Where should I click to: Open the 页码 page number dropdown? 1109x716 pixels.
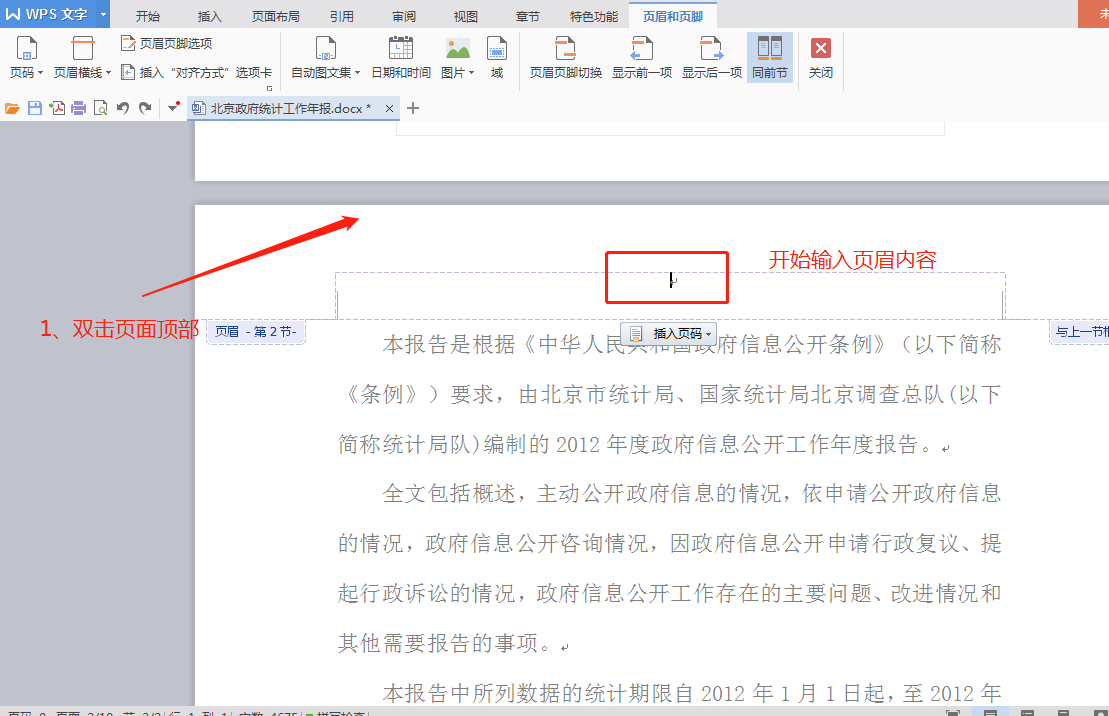(26, 58)
